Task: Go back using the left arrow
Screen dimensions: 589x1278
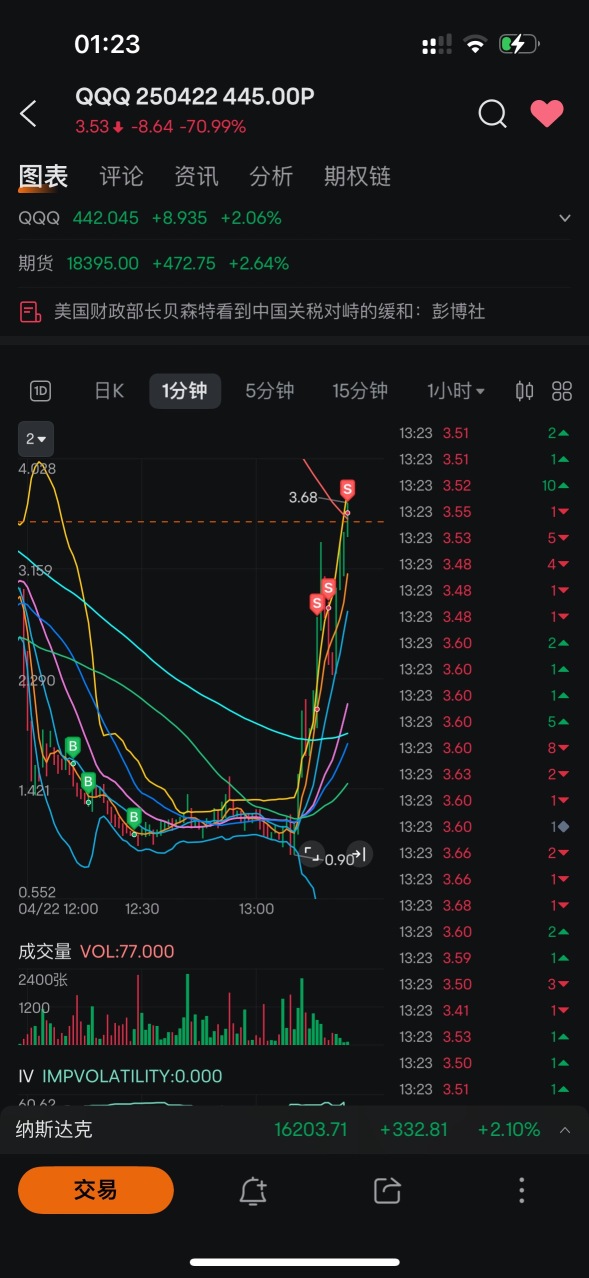Action: coord(29,114)
